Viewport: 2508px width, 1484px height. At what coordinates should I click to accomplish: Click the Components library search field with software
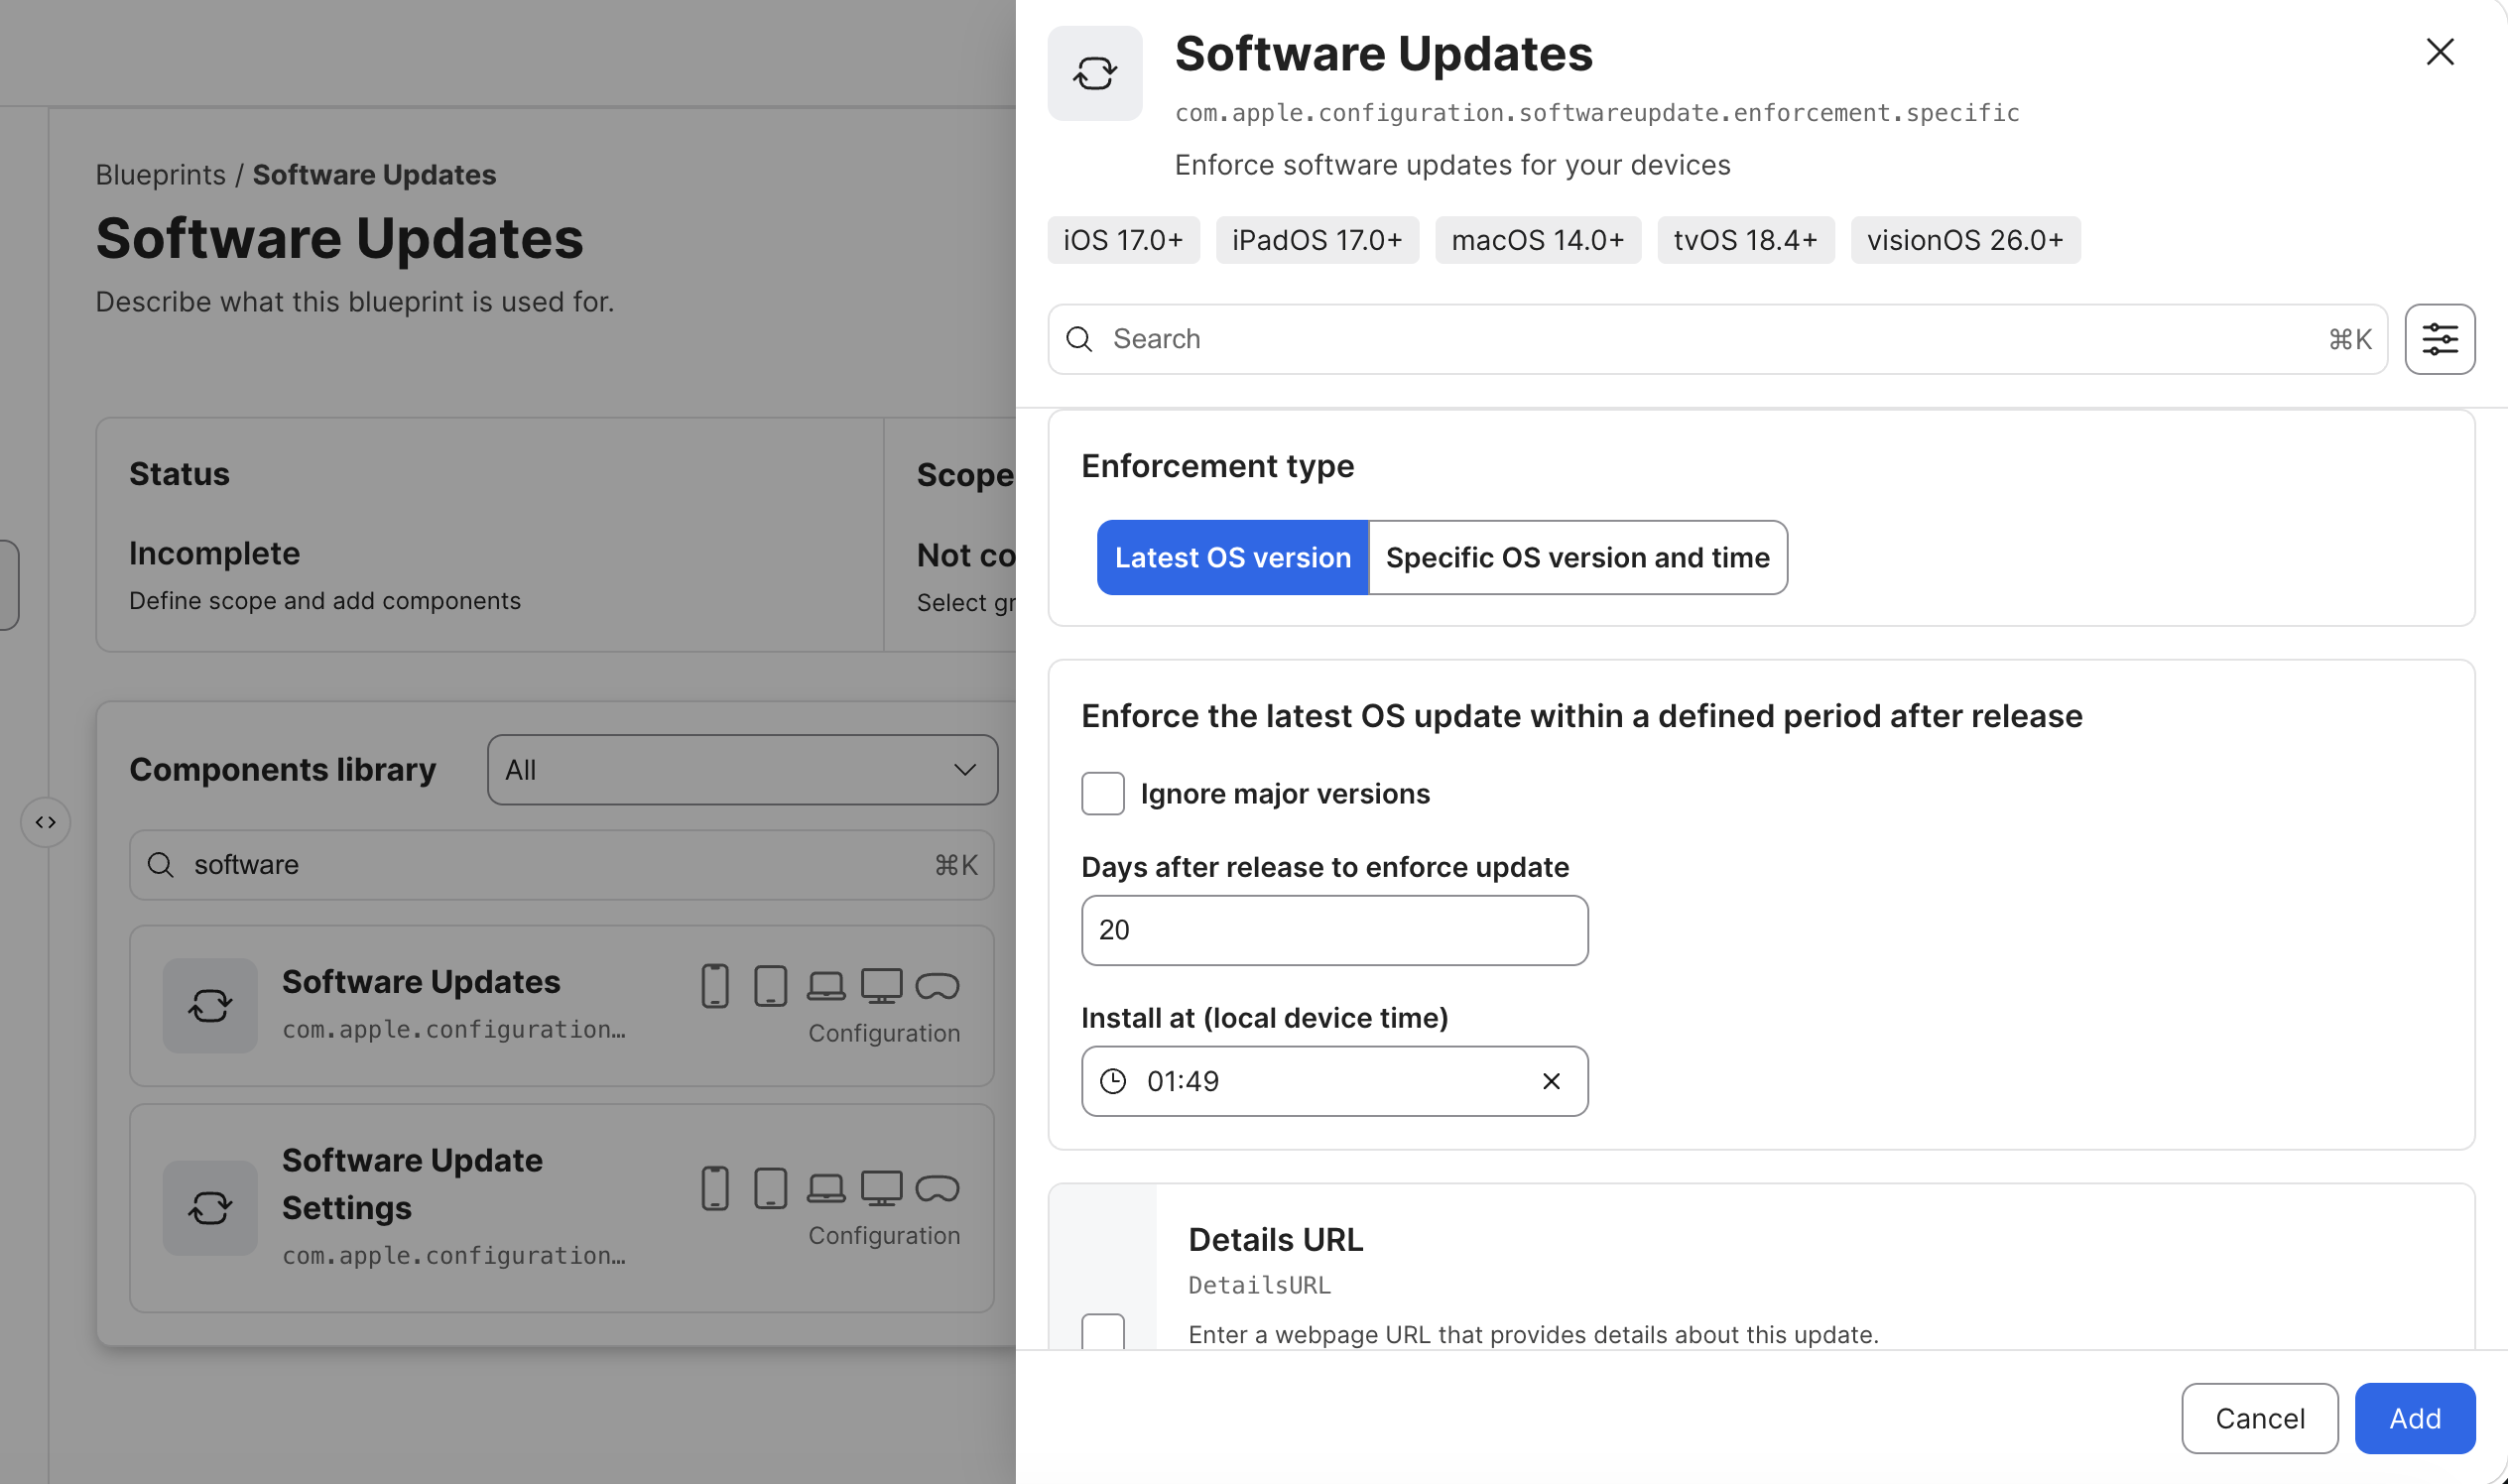point(561,865)
